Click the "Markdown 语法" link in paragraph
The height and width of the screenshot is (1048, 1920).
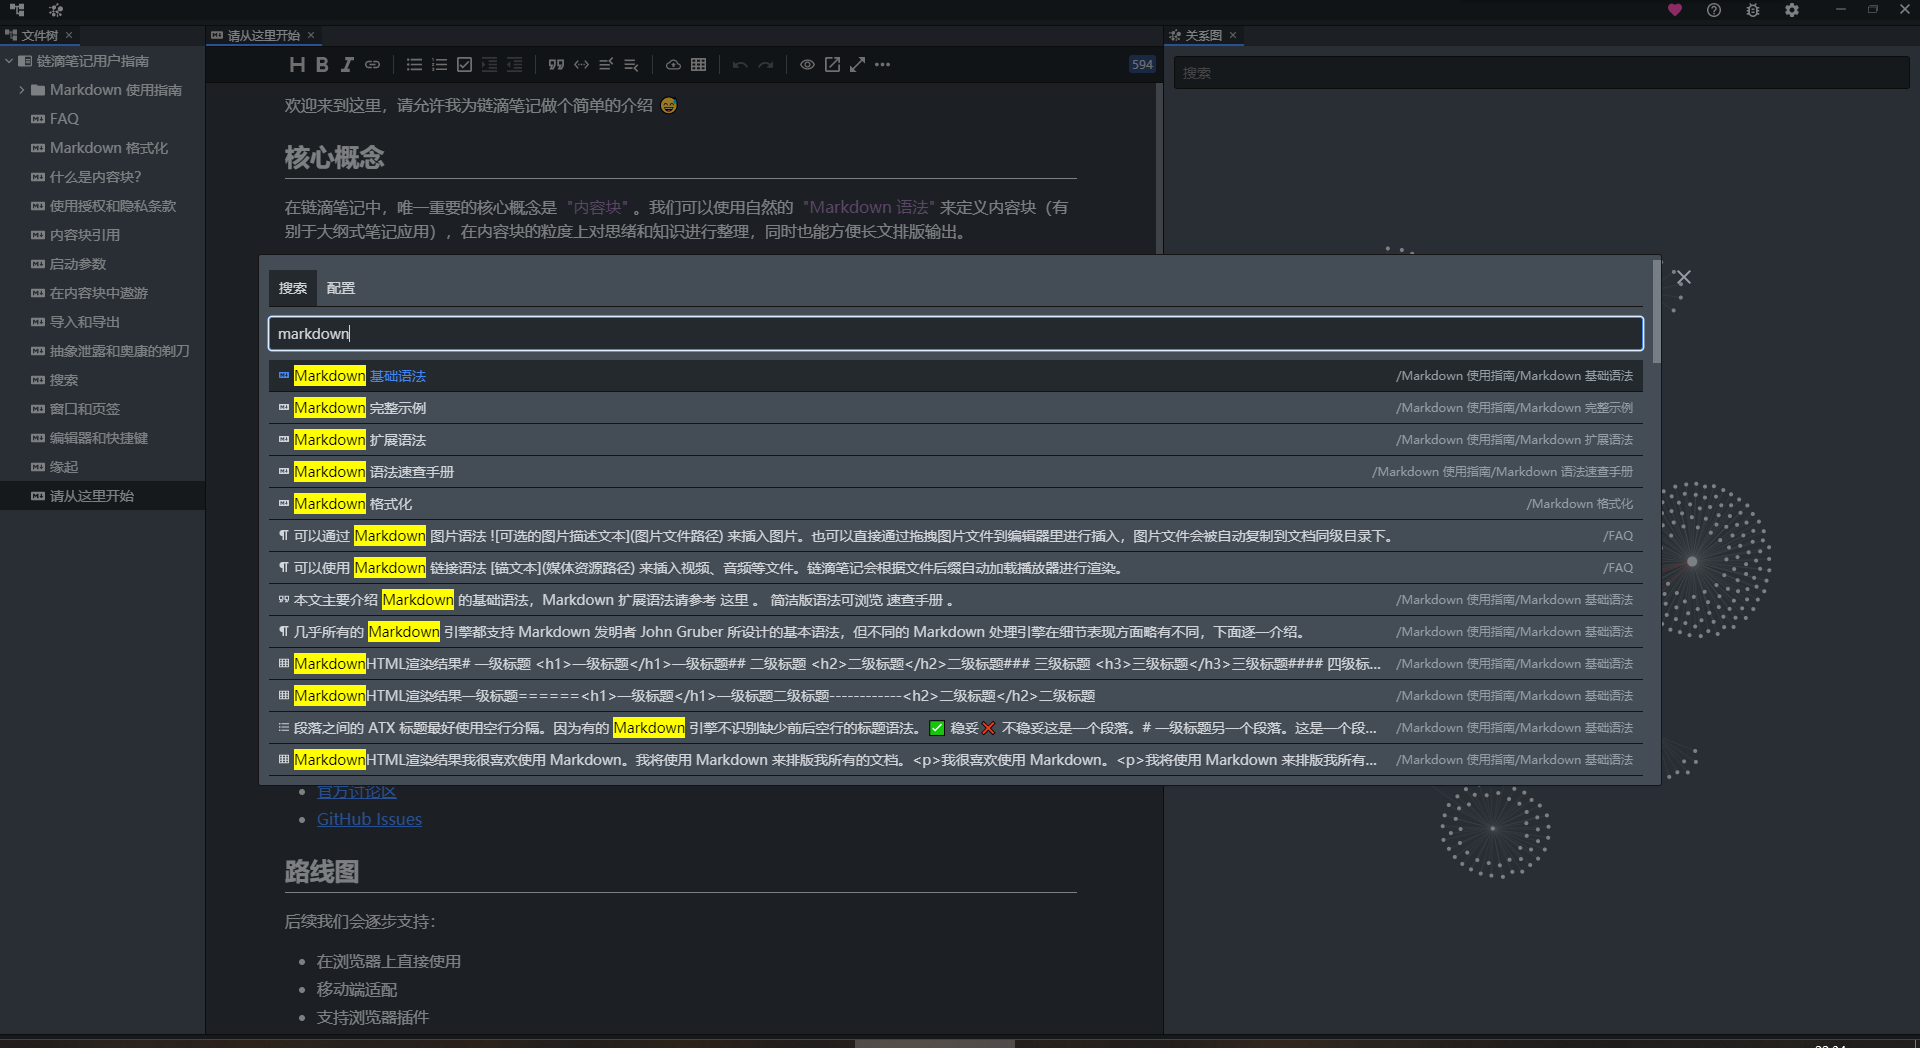pyautogui.click(x=868, y=207)
